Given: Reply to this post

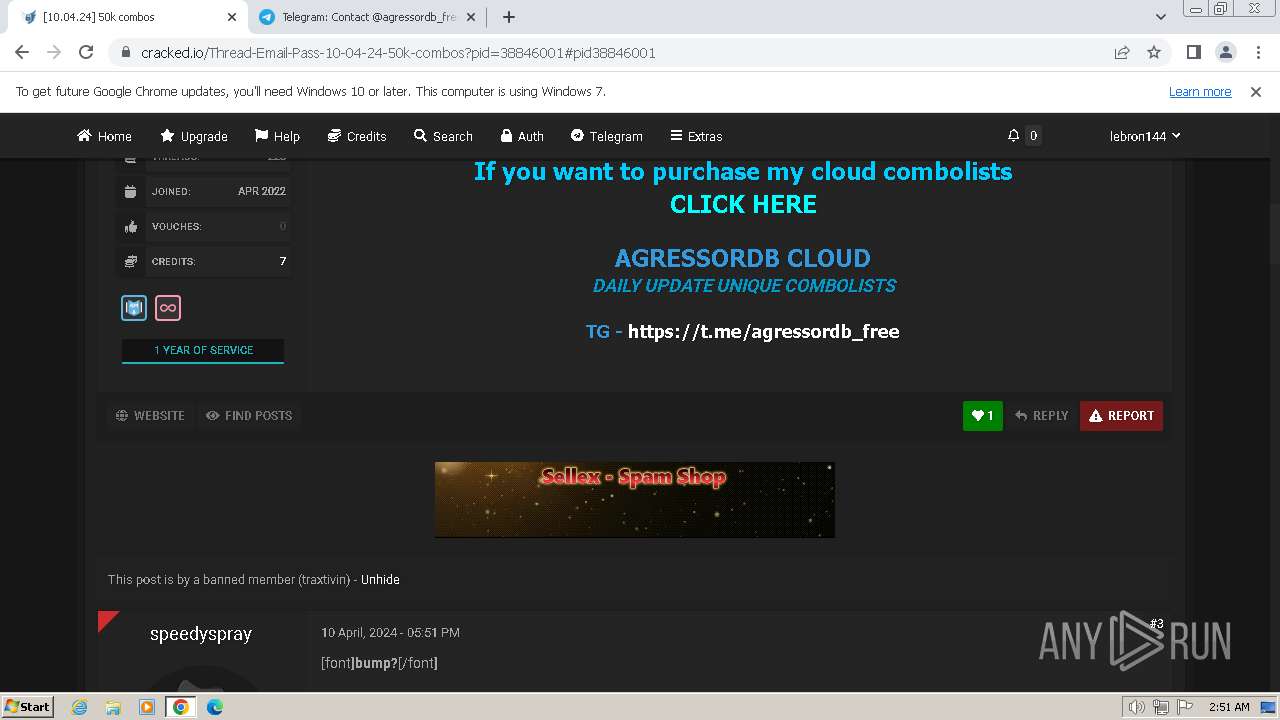Looking at the screenshot, I should [1041, 416].
